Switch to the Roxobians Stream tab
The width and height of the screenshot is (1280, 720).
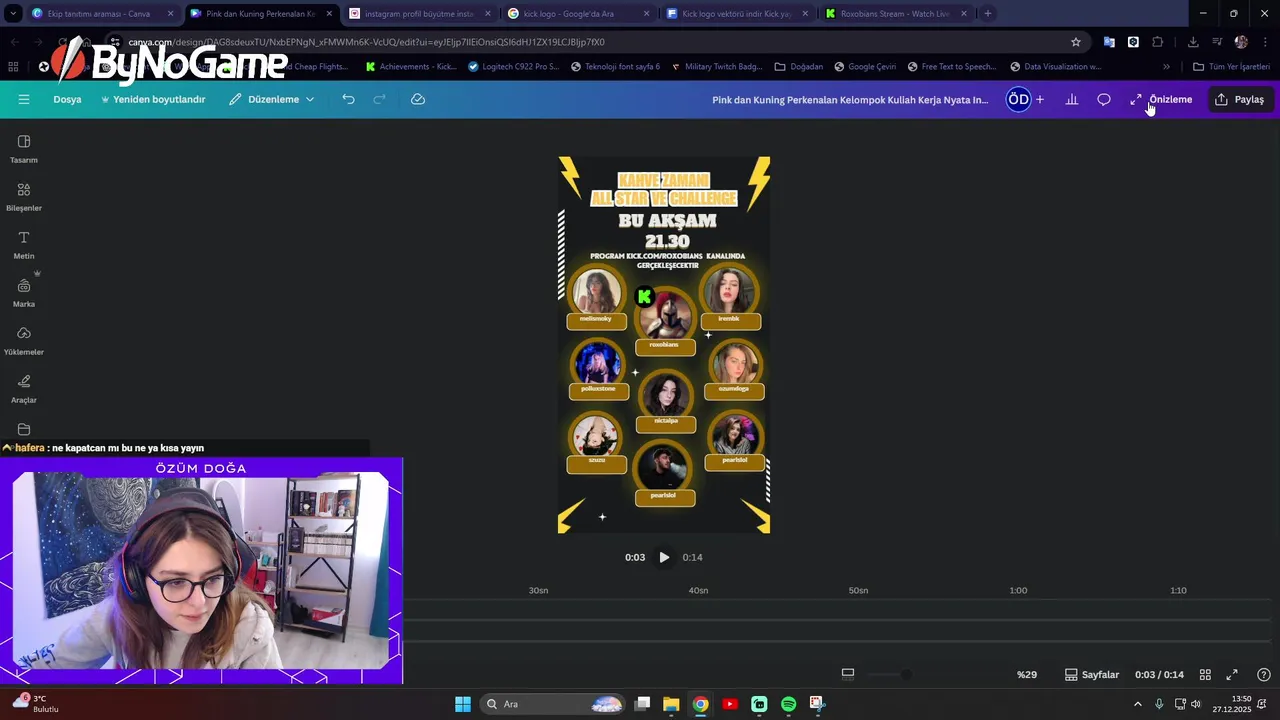895,14
